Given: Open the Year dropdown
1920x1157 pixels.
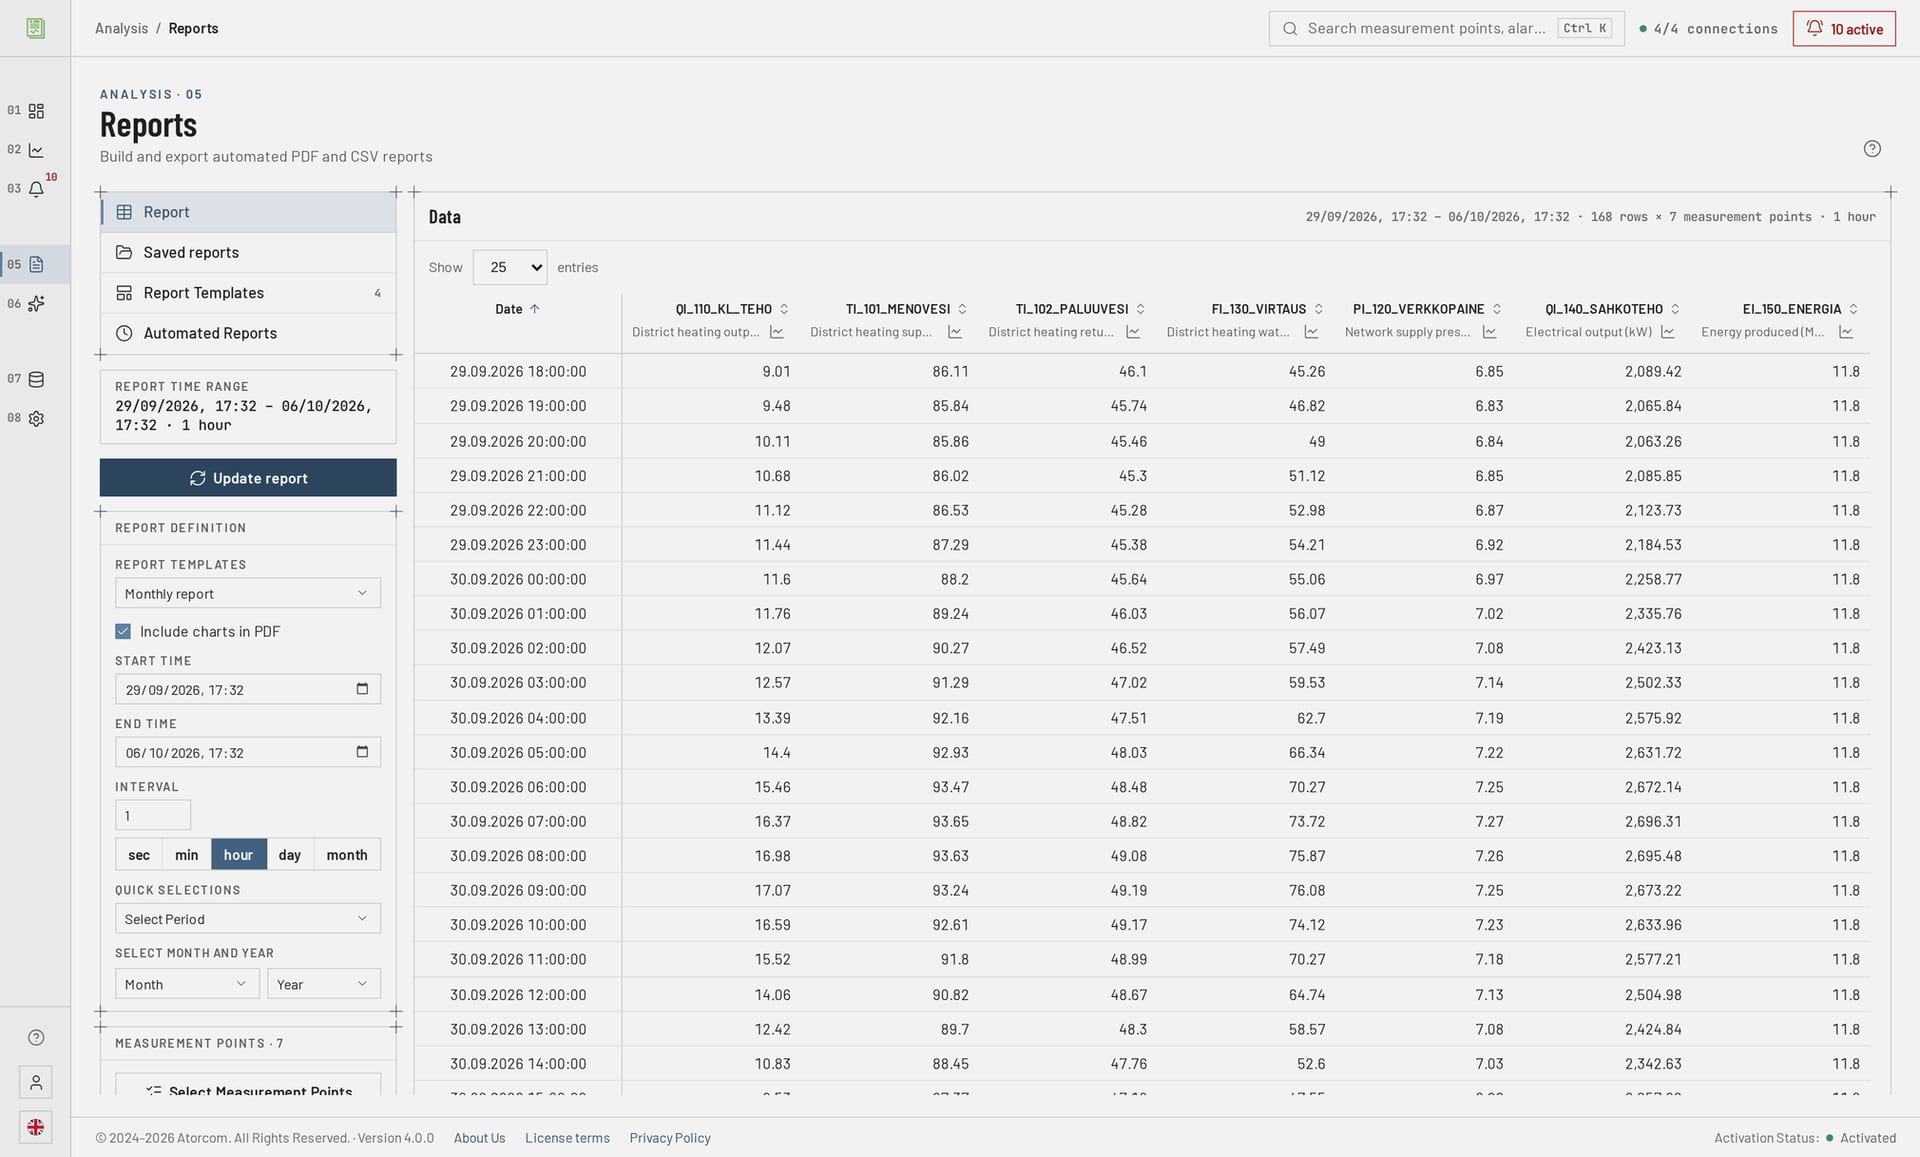Looking at the screenshot, I should pos(324,985).
